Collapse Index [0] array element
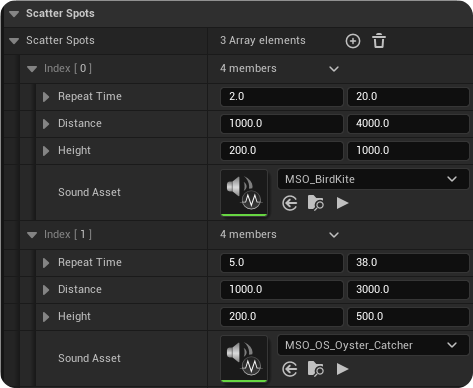Viewport: 473px width, 388px height. tap(32, 69)
